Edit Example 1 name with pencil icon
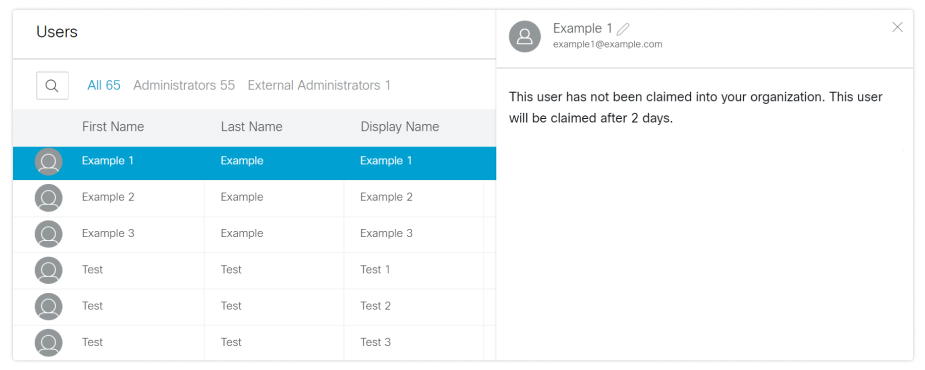 coord(623,29)
